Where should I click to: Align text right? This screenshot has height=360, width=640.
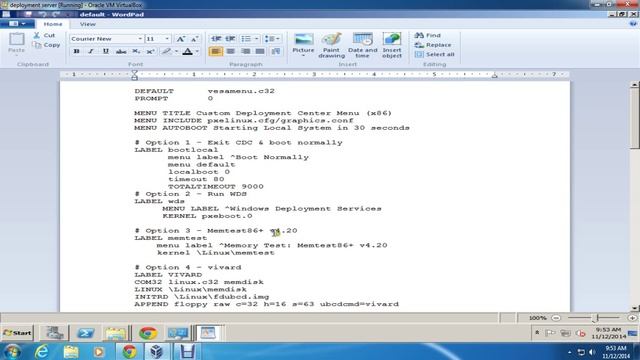pos(245,51)
